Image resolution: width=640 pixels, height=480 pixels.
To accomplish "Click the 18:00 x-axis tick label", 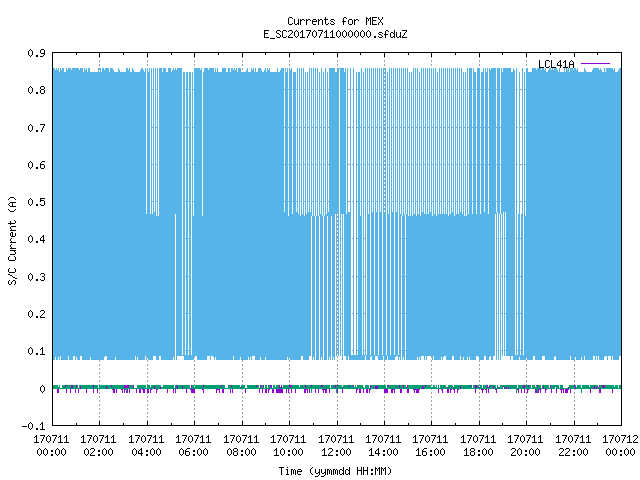I will coord(478,452).
